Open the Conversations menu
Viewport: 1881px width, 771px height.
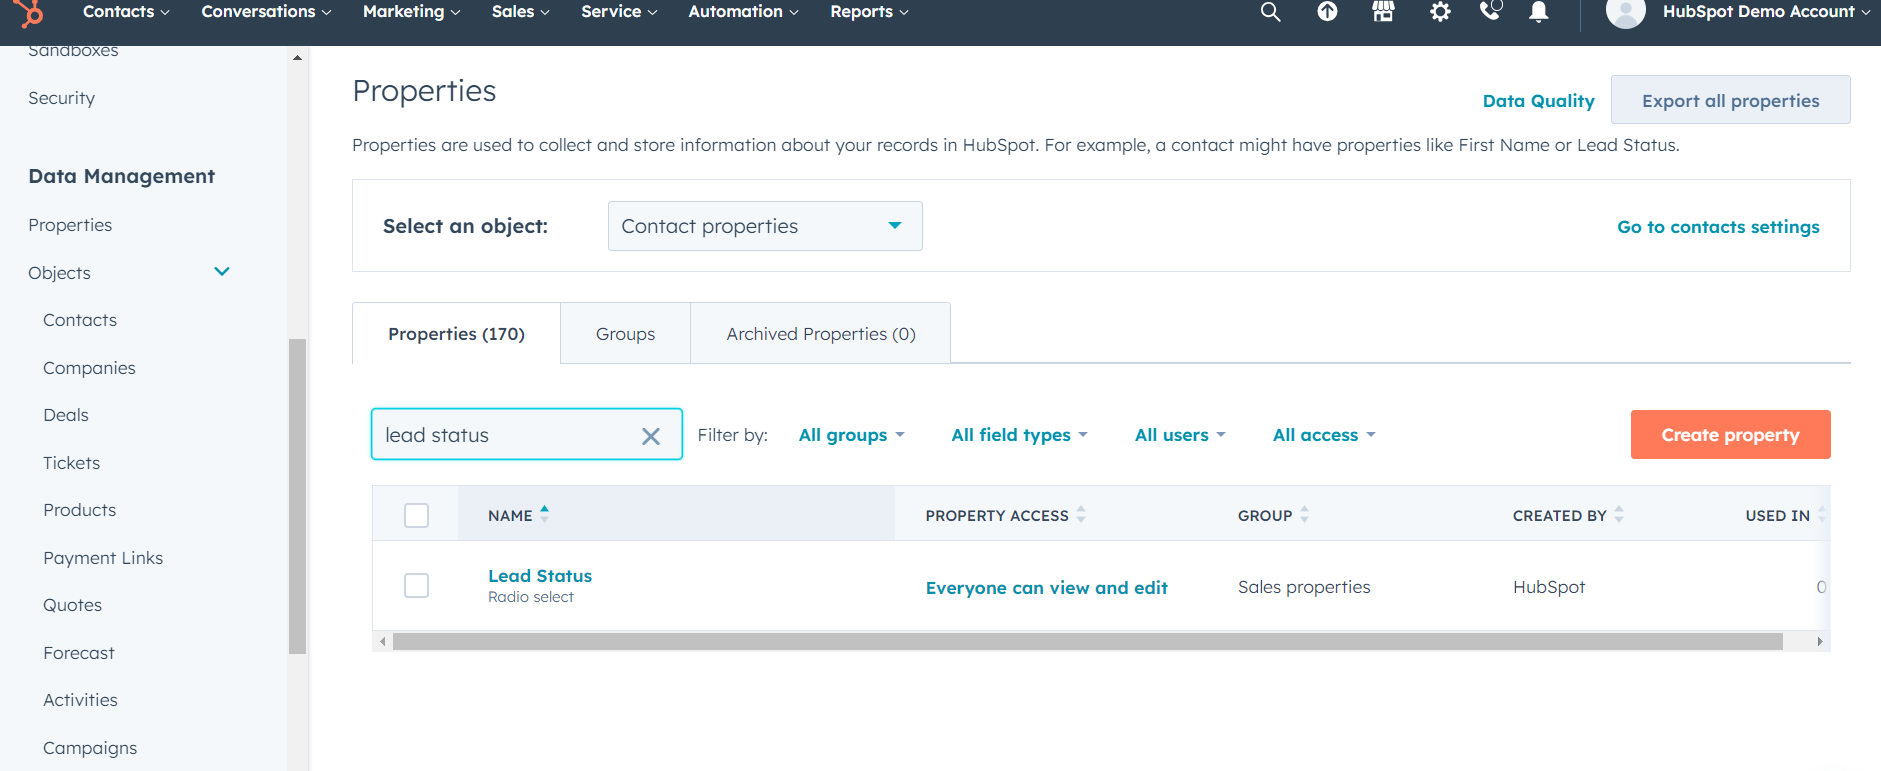point(266,12)
